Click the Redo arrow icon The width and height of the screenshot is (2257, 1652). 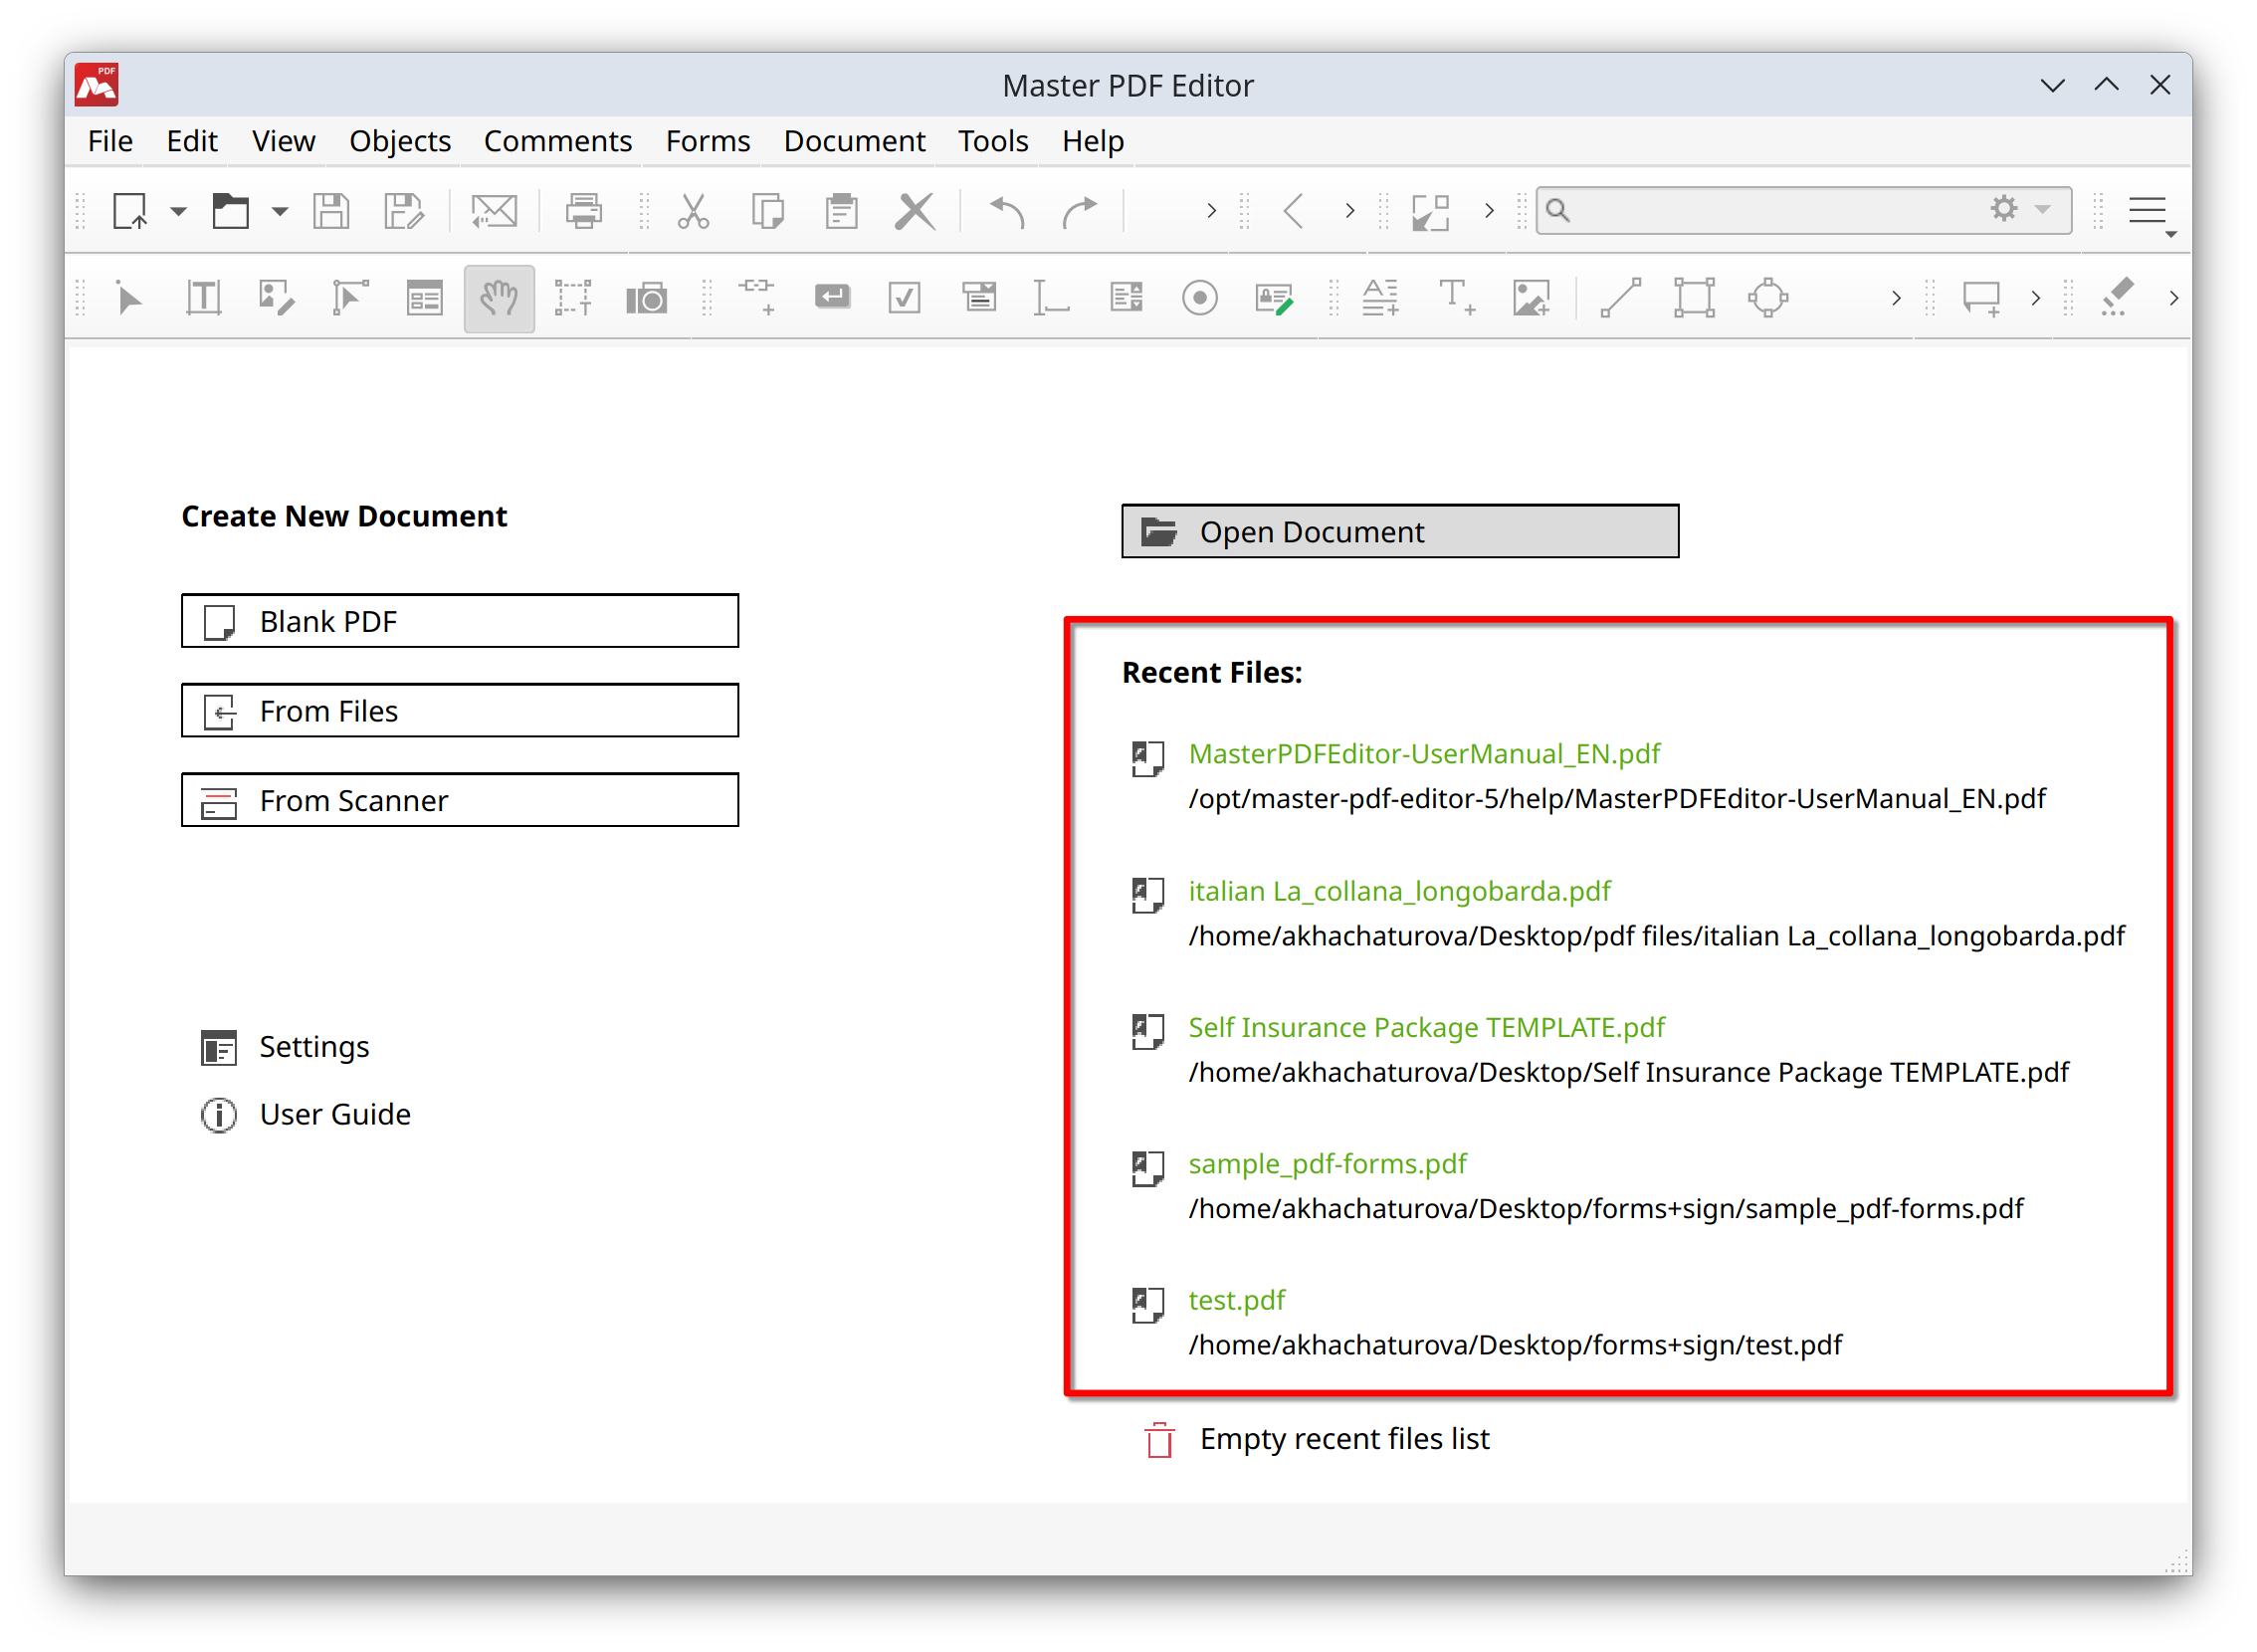point(1079,211)
